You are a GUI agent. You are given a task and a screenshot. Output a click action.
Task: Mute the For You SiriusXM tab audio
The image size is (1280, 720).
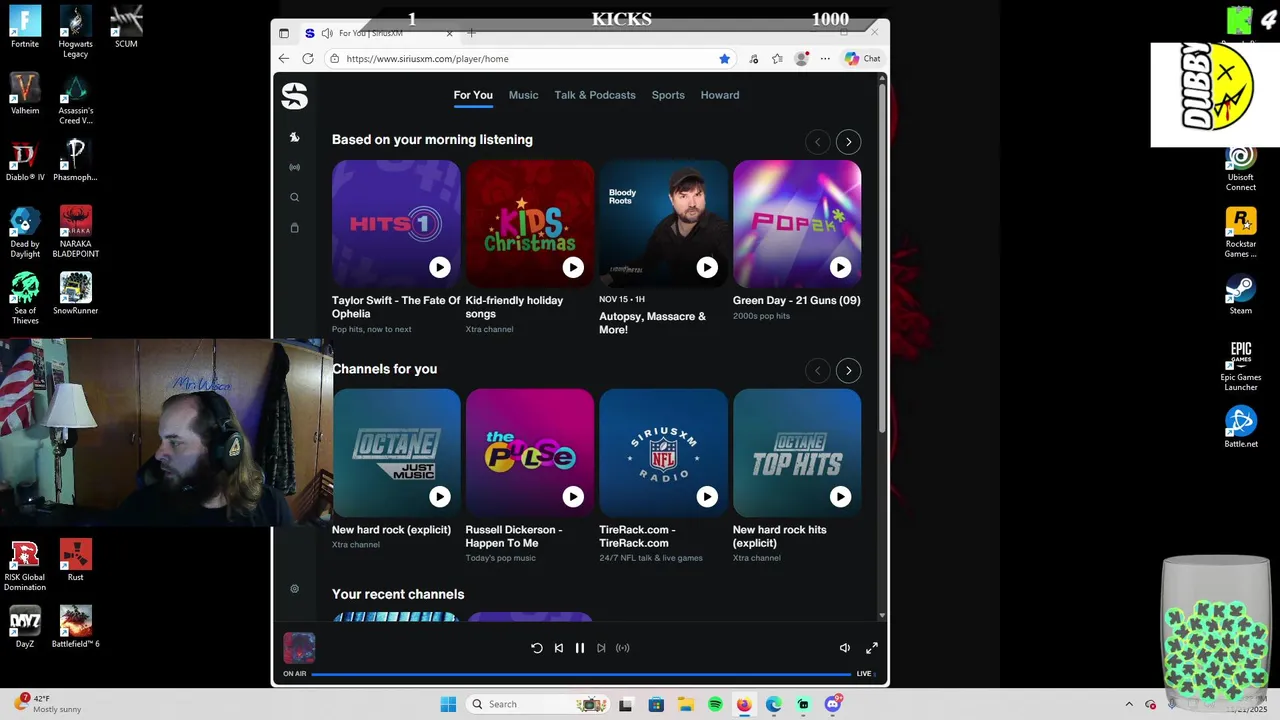[x=326, y=33]
